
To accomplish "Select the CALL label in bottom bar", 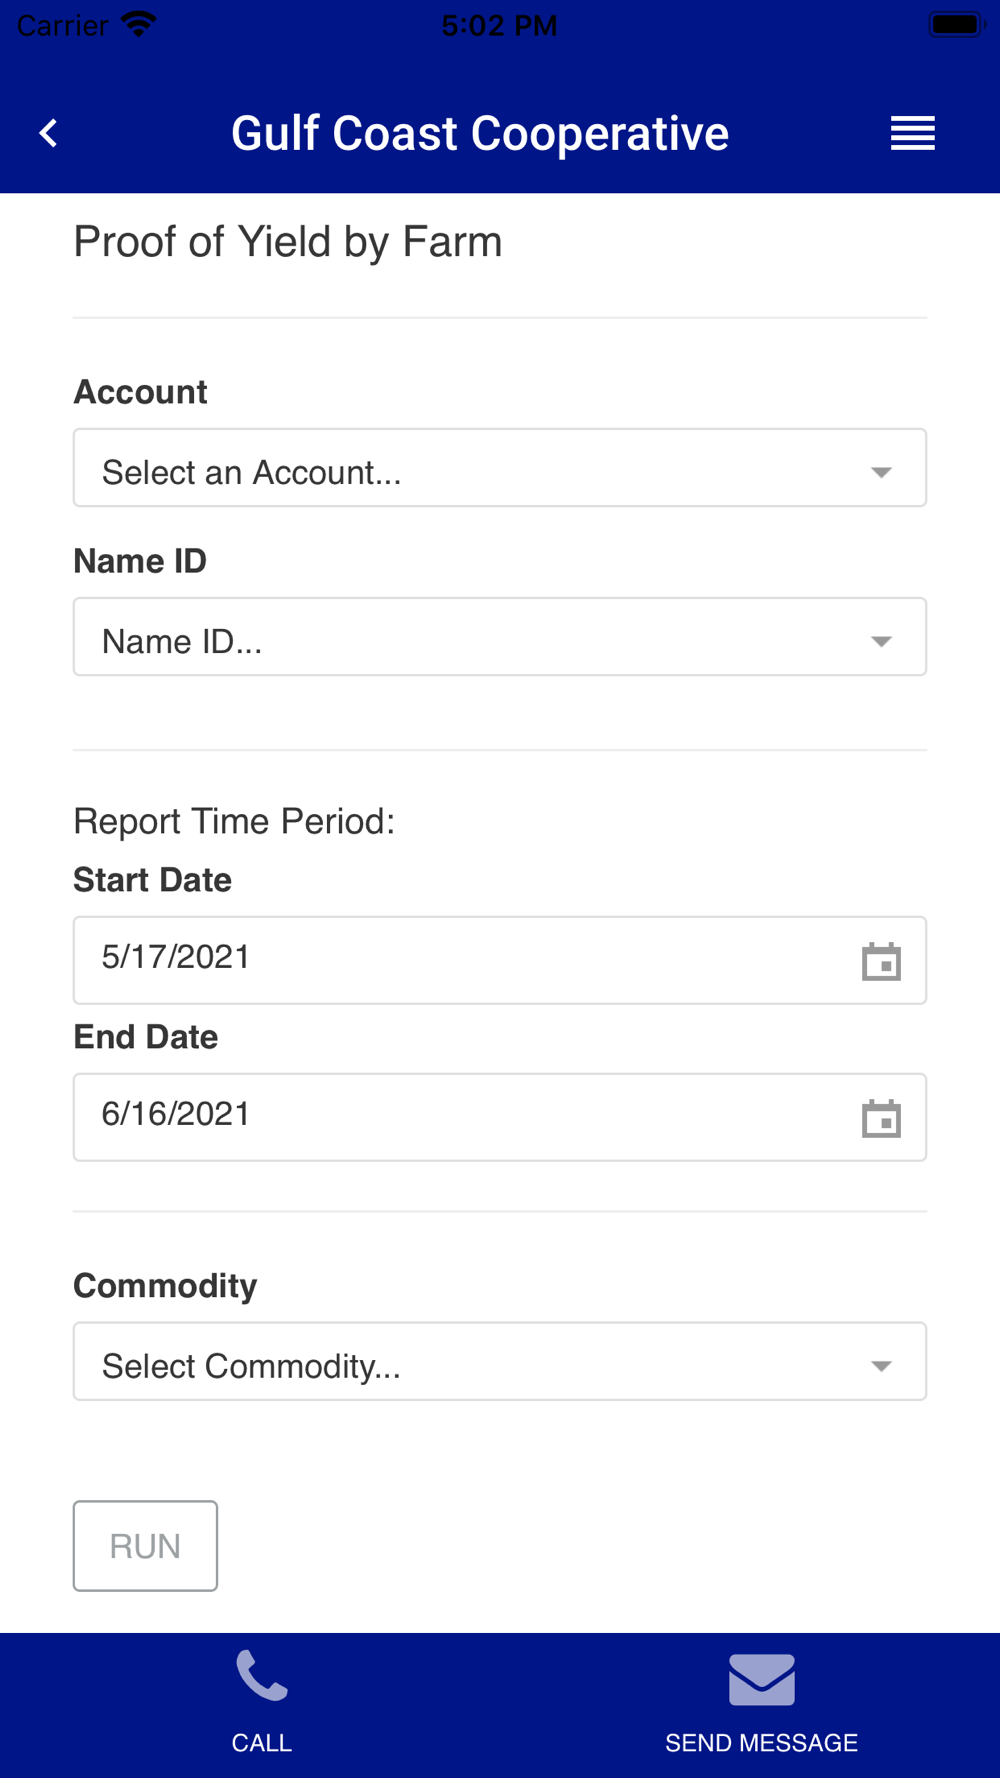I will click(262, 1743).
